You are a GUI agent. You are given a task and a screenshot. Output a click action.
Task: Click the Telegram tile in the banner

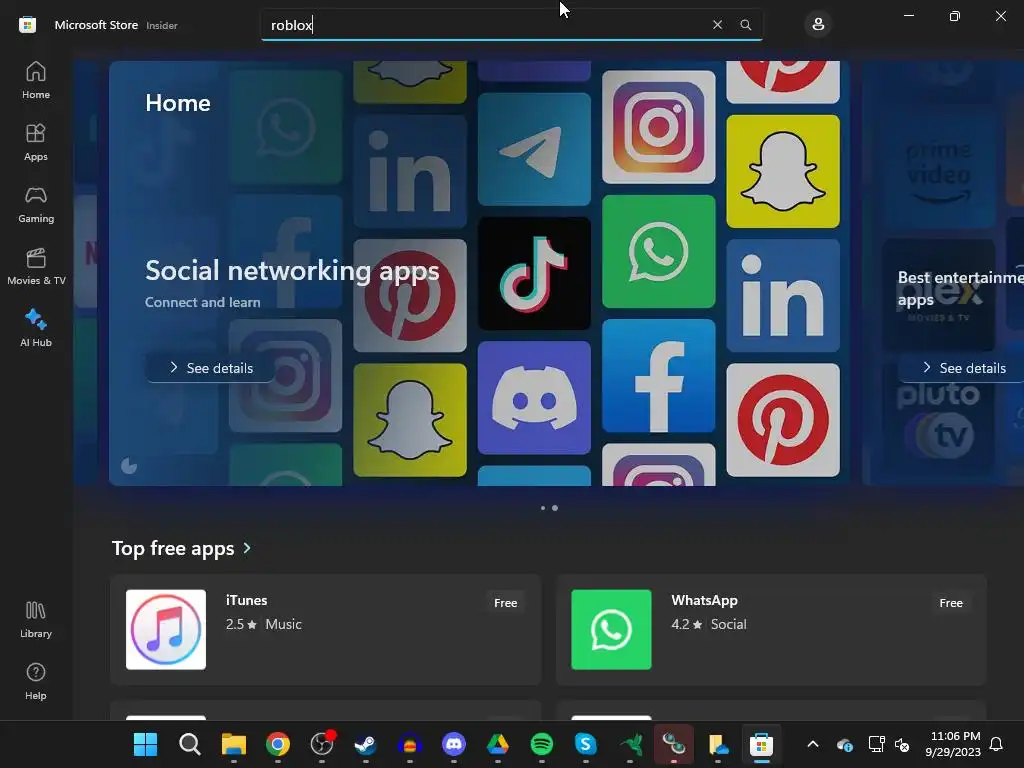pyautogui.click(x=534, y=149)
